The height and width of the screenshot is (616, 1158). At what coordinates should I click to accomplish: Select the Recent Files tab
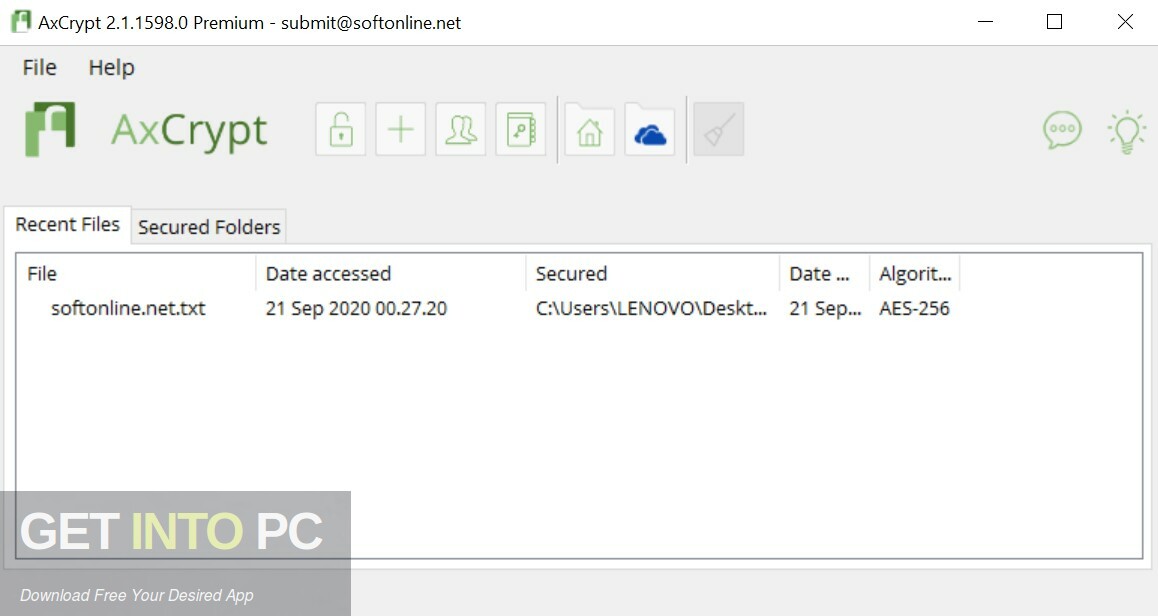67,225
